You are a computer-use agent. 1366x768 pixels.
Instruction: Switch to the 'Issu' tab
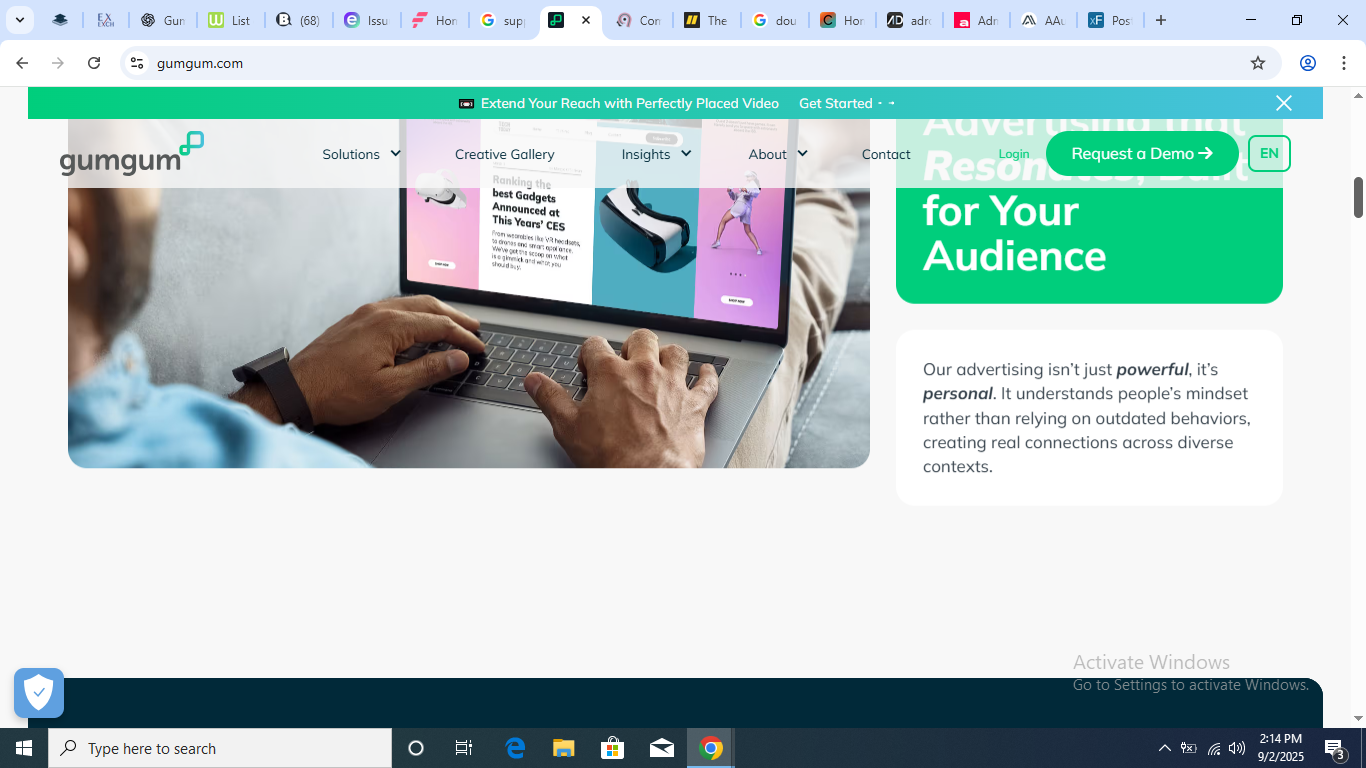[x=366, y=20]
